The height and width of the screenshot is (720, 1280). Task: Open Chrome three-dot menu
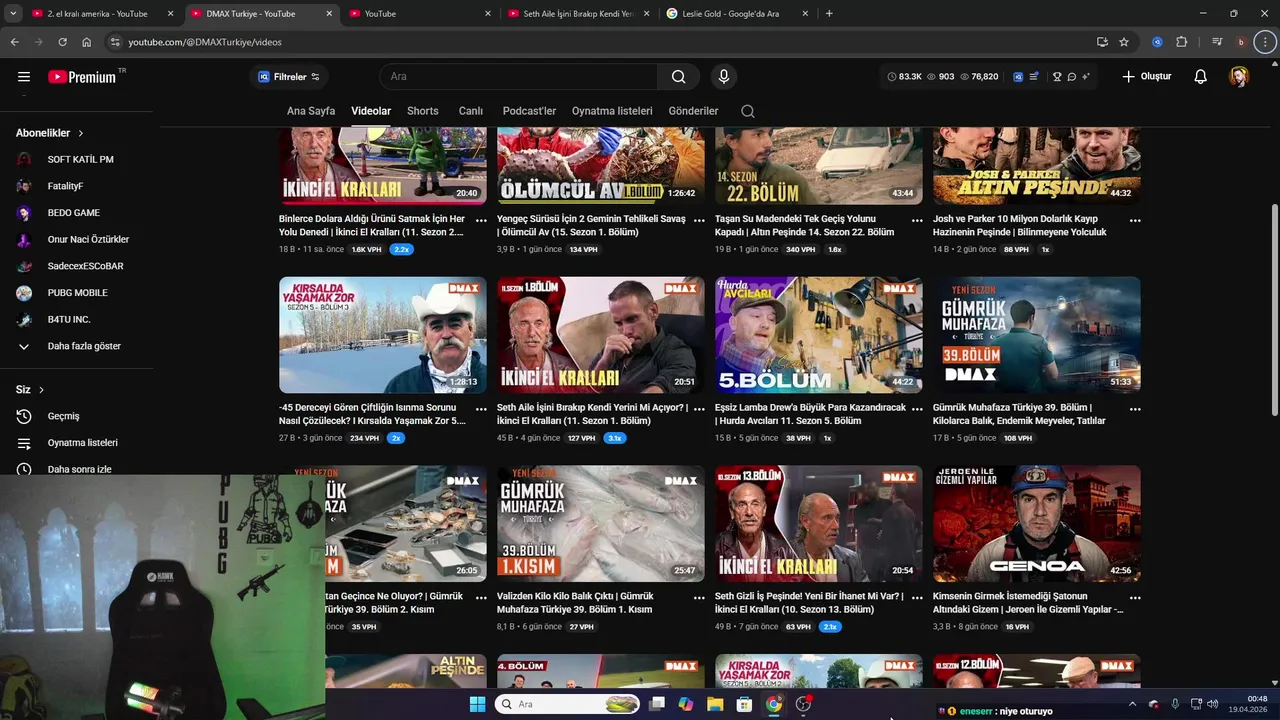click(x=1265, y=42)
